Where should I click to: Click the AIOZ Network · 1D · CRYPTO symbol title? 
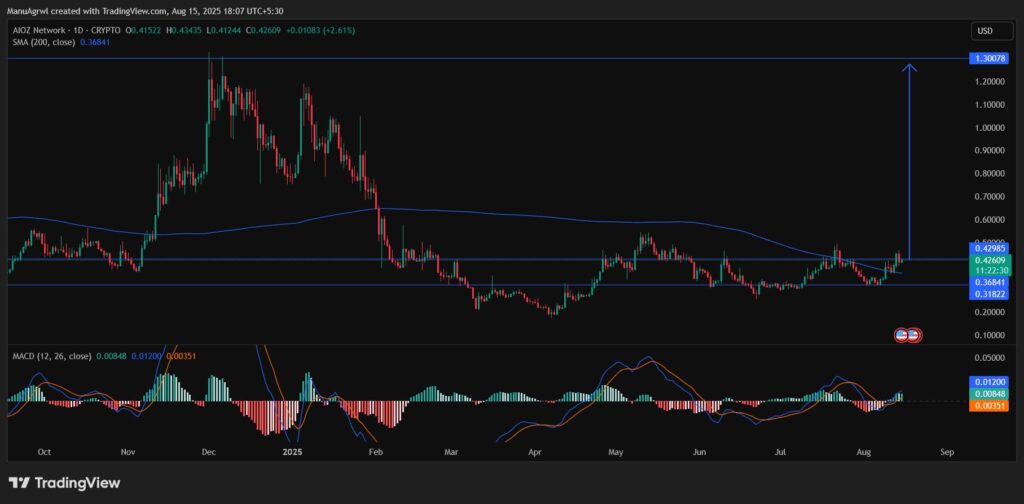coord(66,31)
